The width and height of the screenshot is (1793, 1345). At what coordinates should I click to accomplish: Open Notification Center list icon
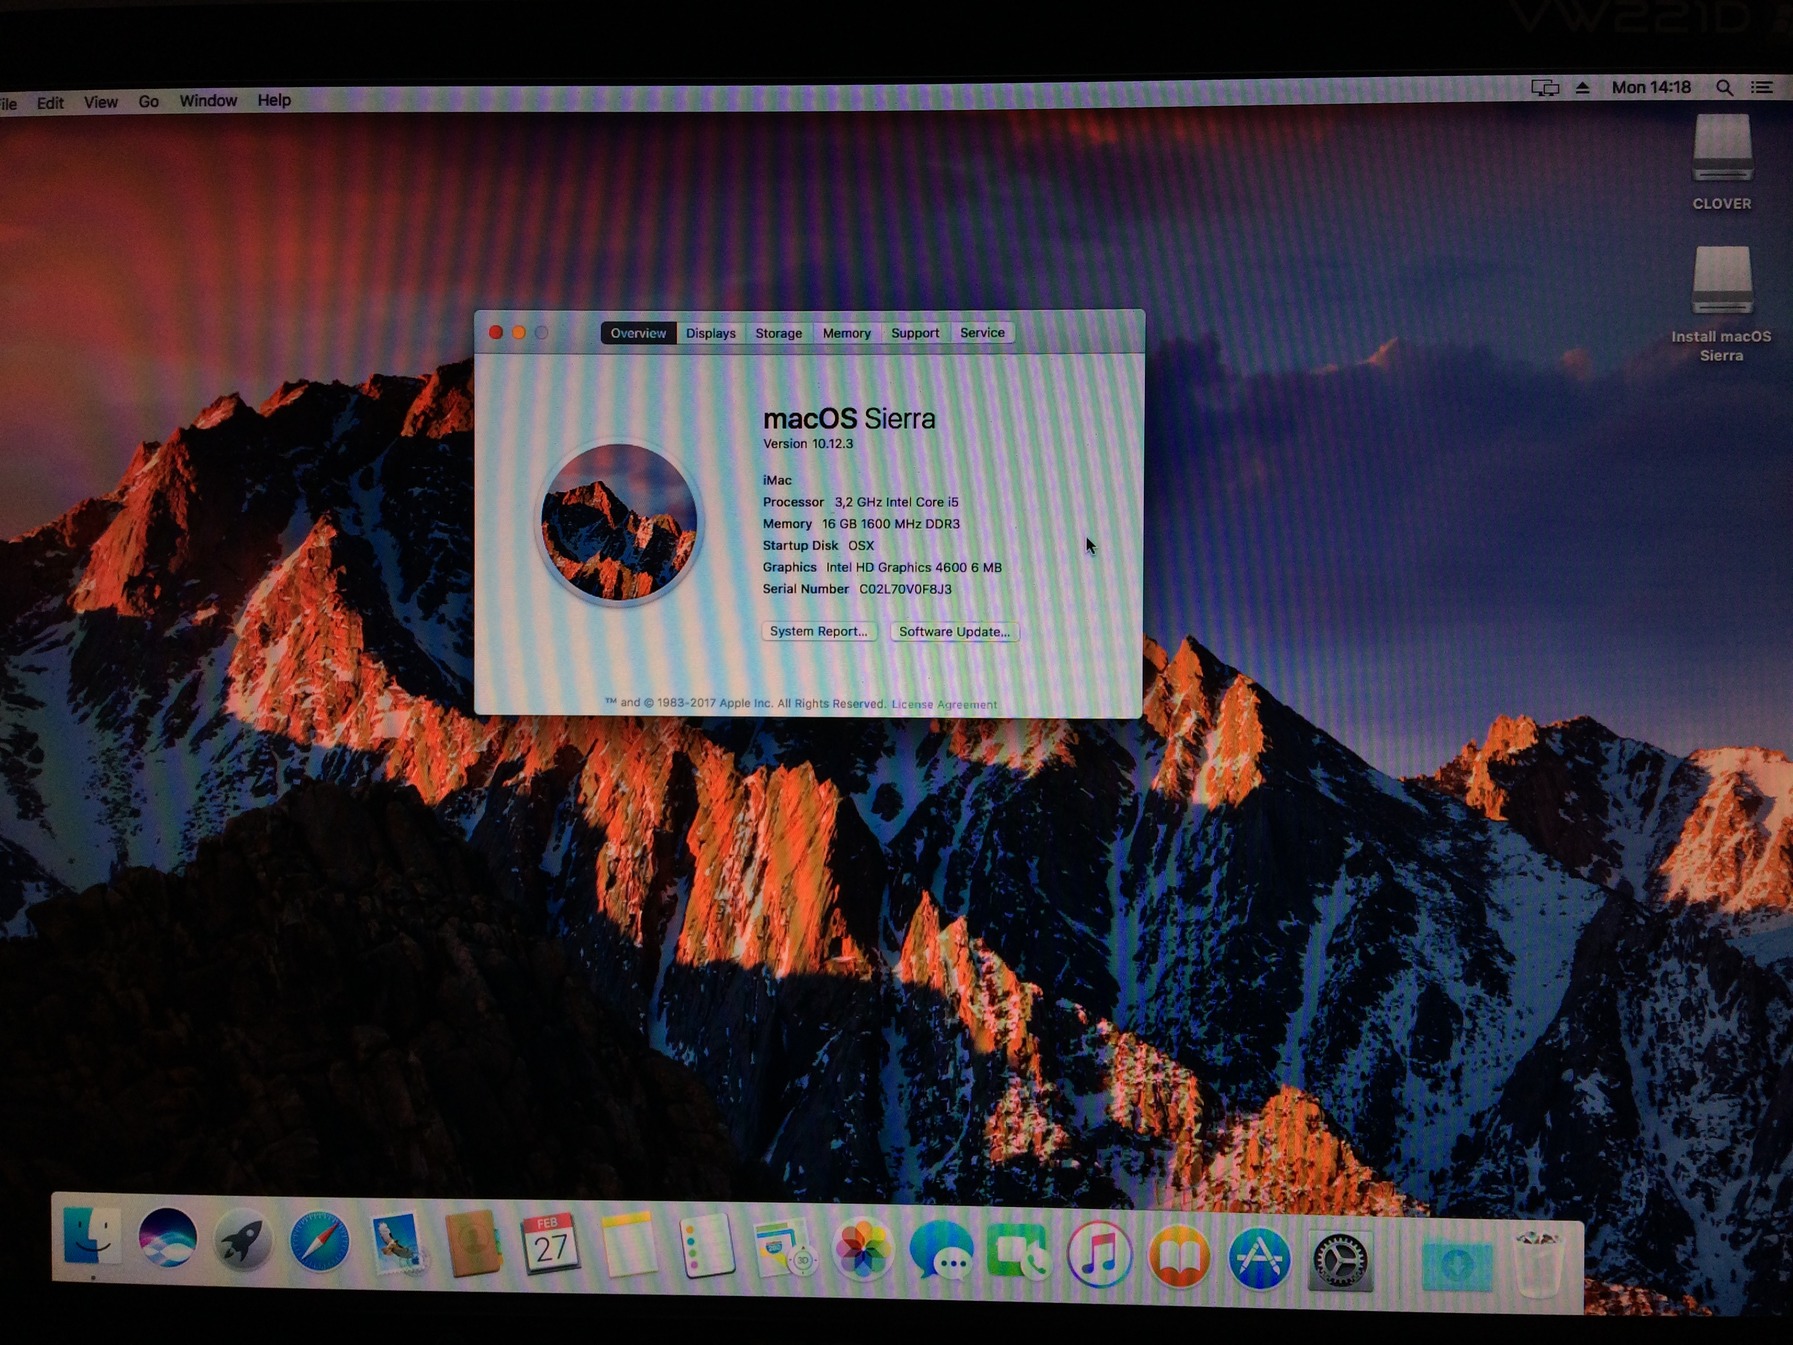point(1762,88)
